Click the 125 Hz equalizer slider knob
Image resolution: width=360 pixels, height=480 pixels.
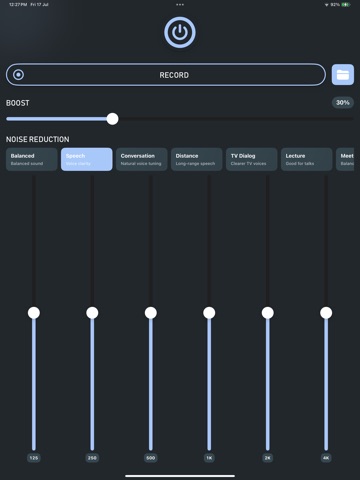click(x=34, y=313)
